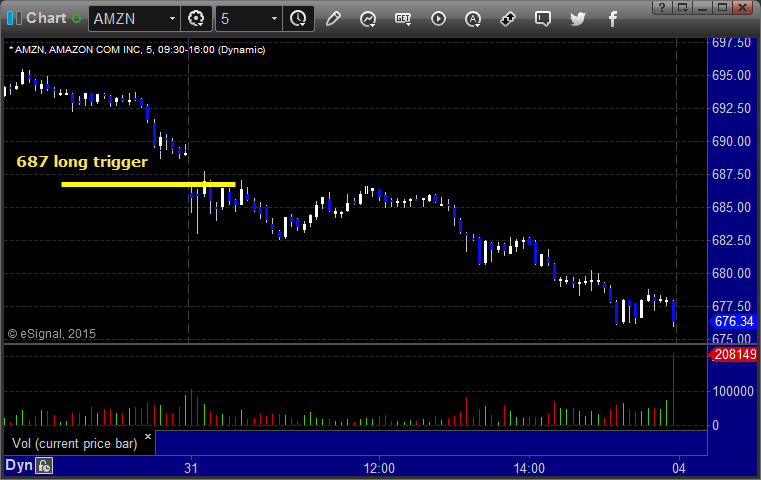Click the 682.50 price axis label

click(731, 241)
